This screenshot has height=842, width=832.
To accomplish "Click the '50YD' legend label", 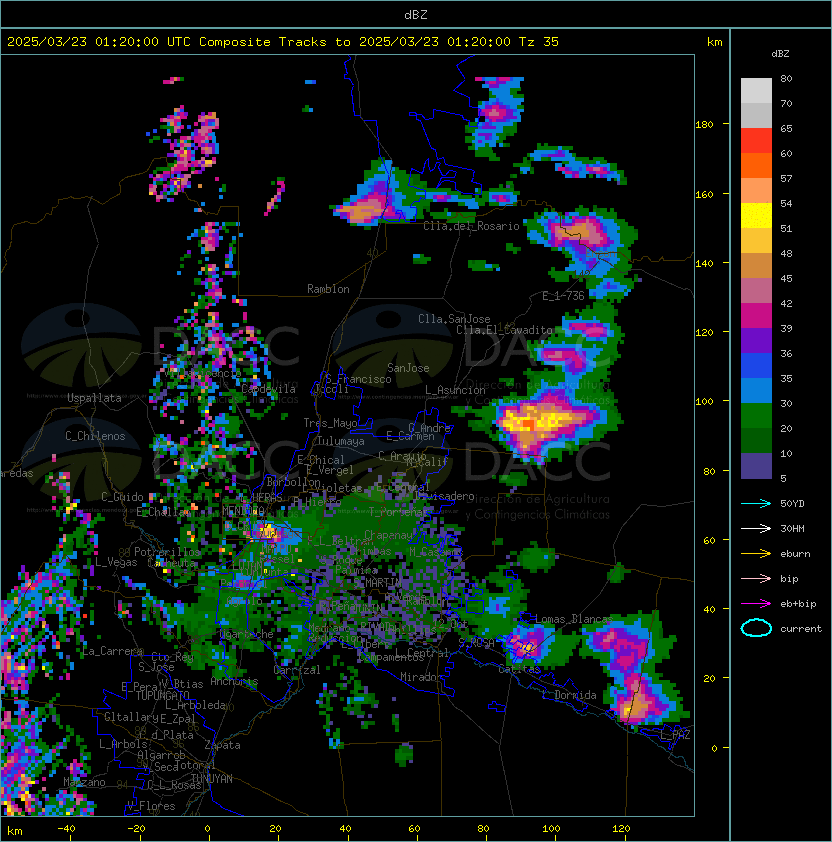I will click(x=792, y=503).
